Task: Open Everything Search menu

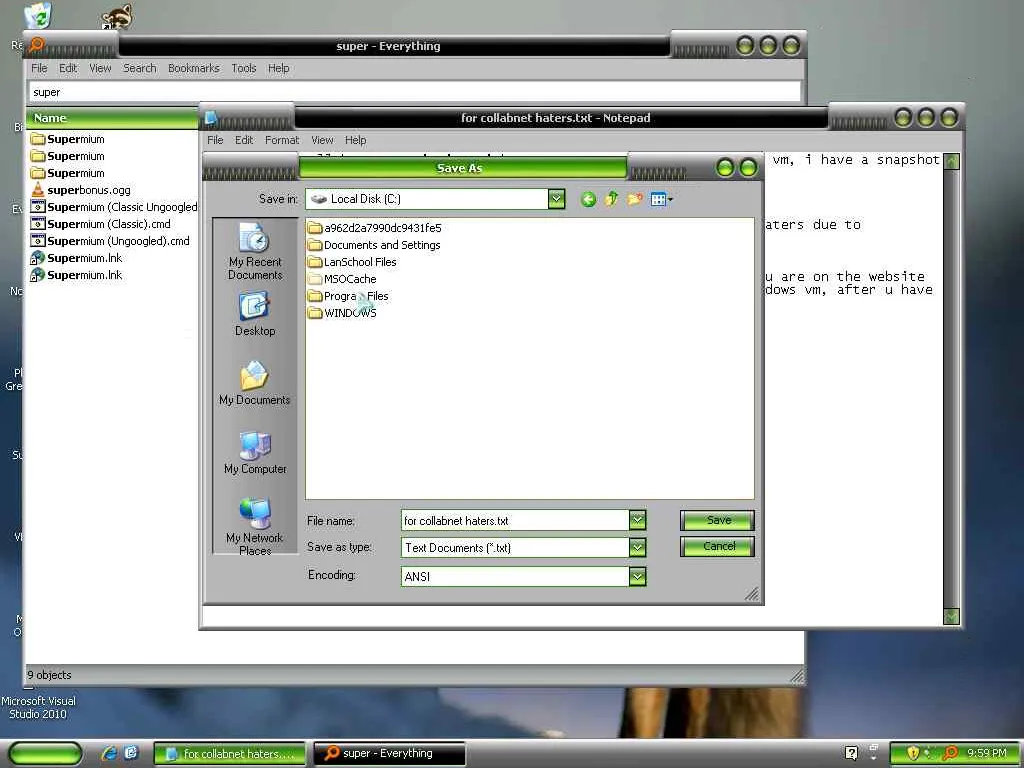Action: tap(140, 68)
